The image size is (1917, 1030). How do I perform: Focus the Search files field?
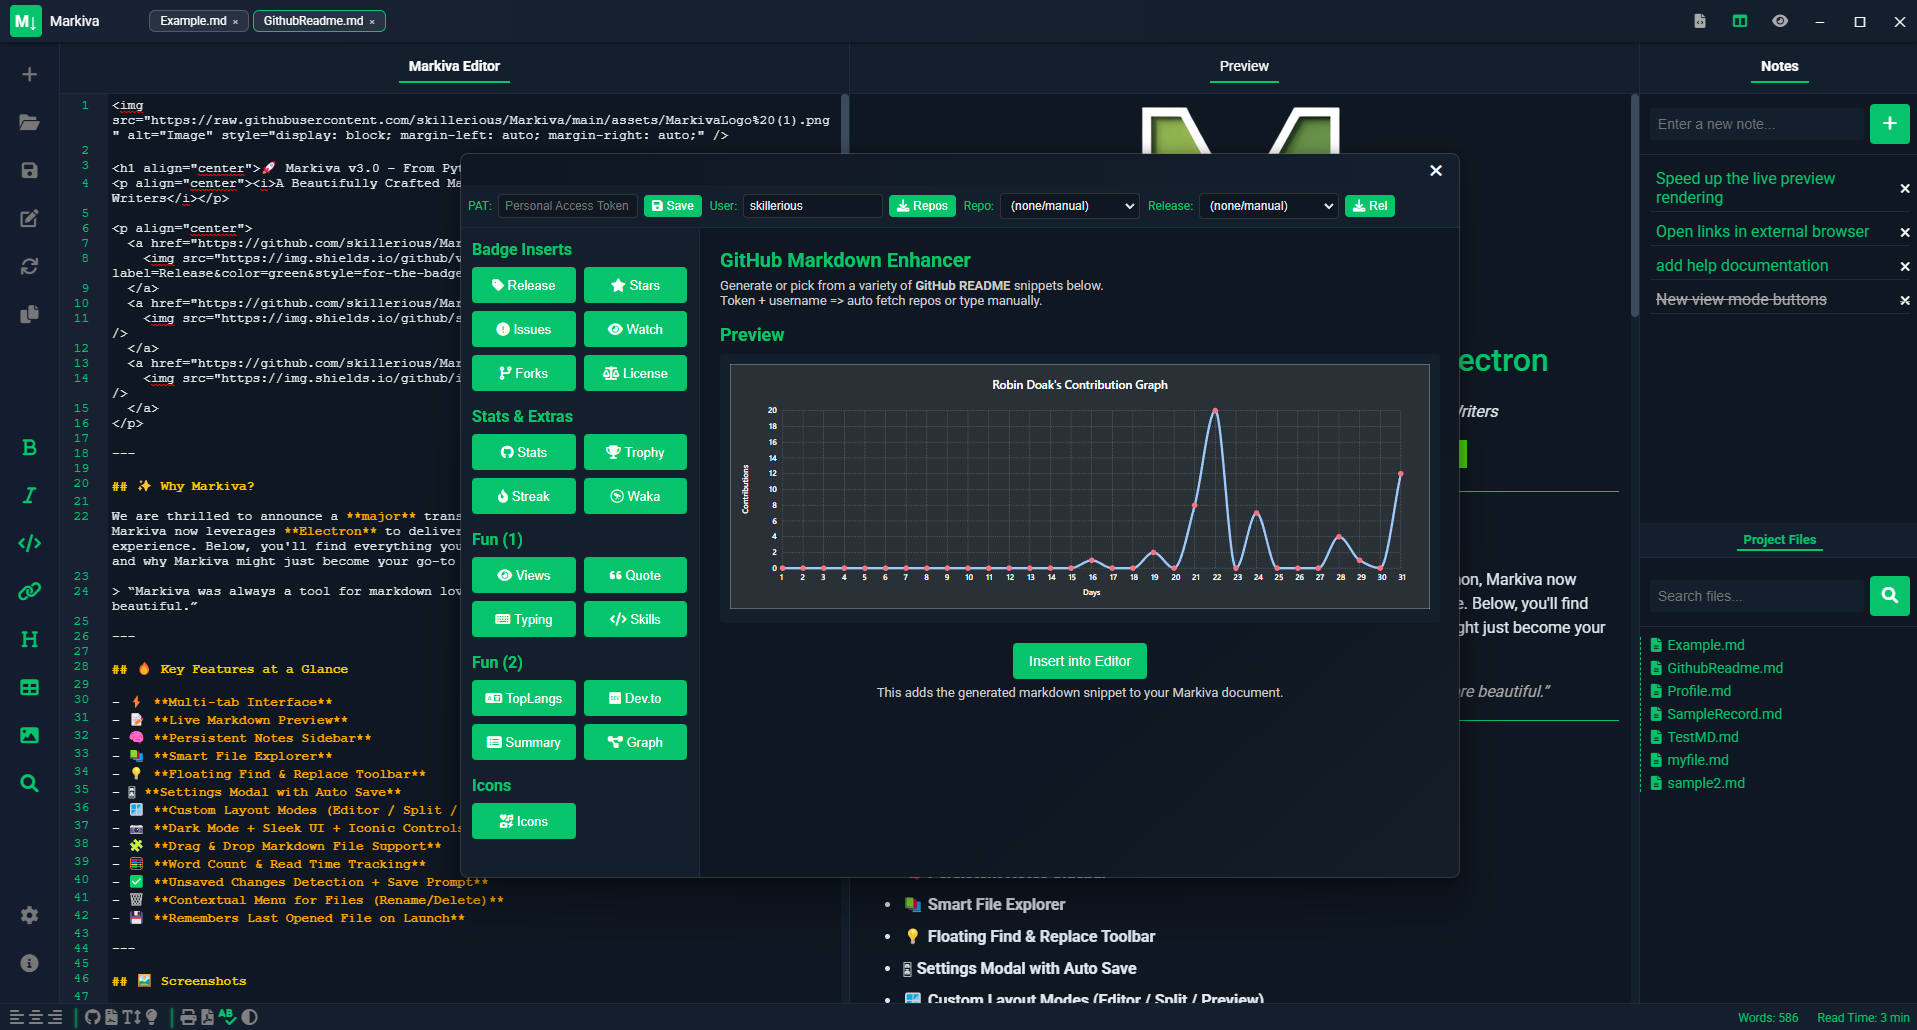click(x=1758, y=596)
